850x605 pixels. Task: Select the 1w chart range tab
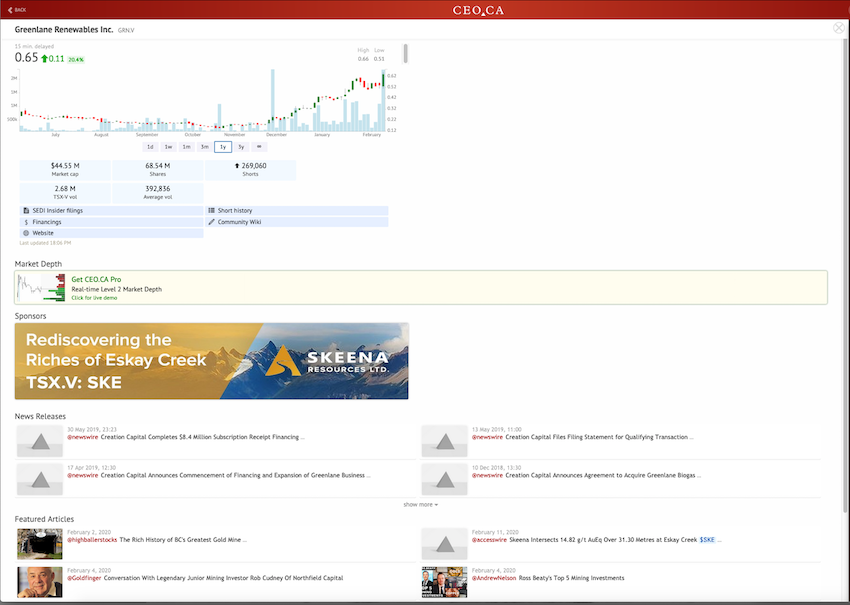coord(168,147)
